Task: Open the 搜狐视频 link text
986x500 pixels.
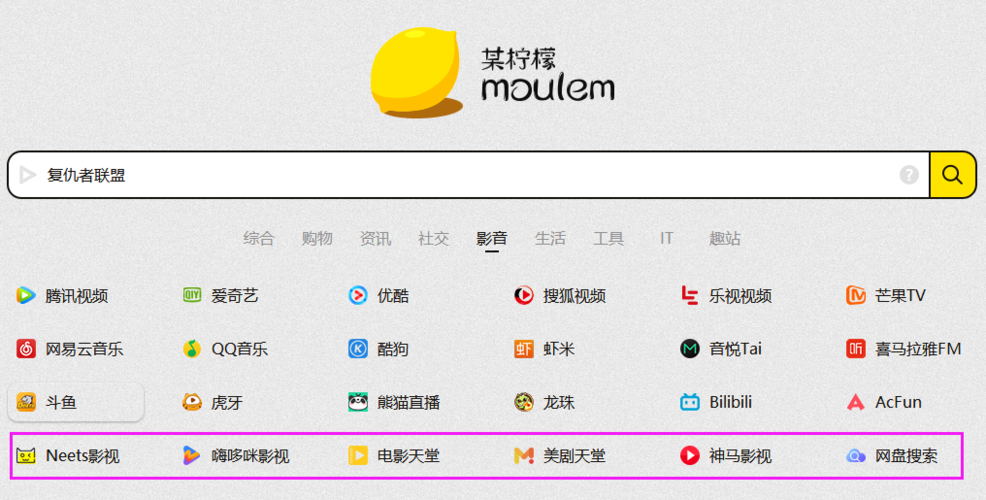Action: click(575, 296)
